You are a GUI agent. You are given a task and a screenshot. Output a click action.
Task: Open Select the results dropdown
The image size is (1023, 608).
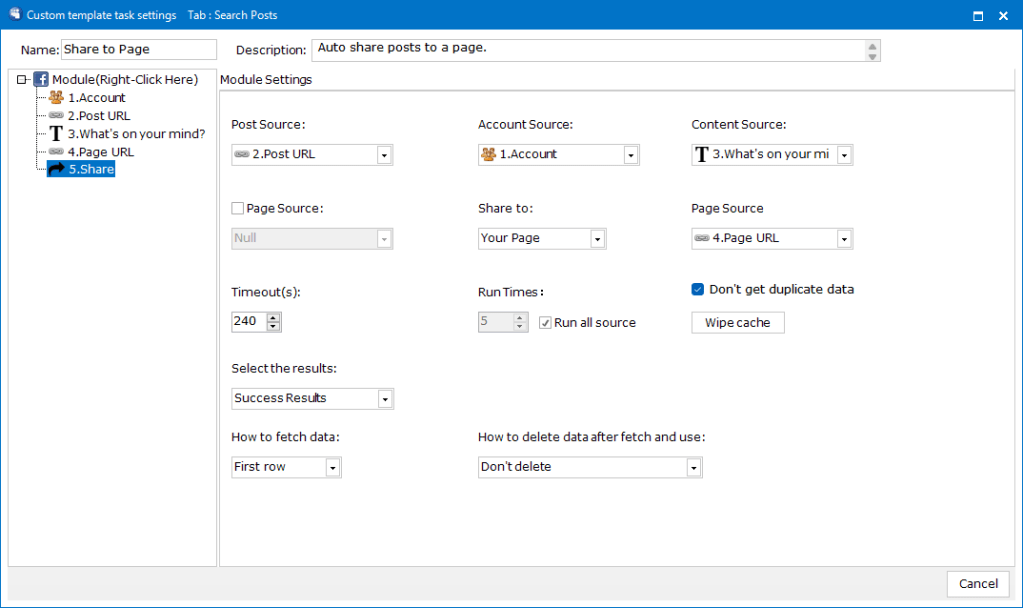point(384,399)
